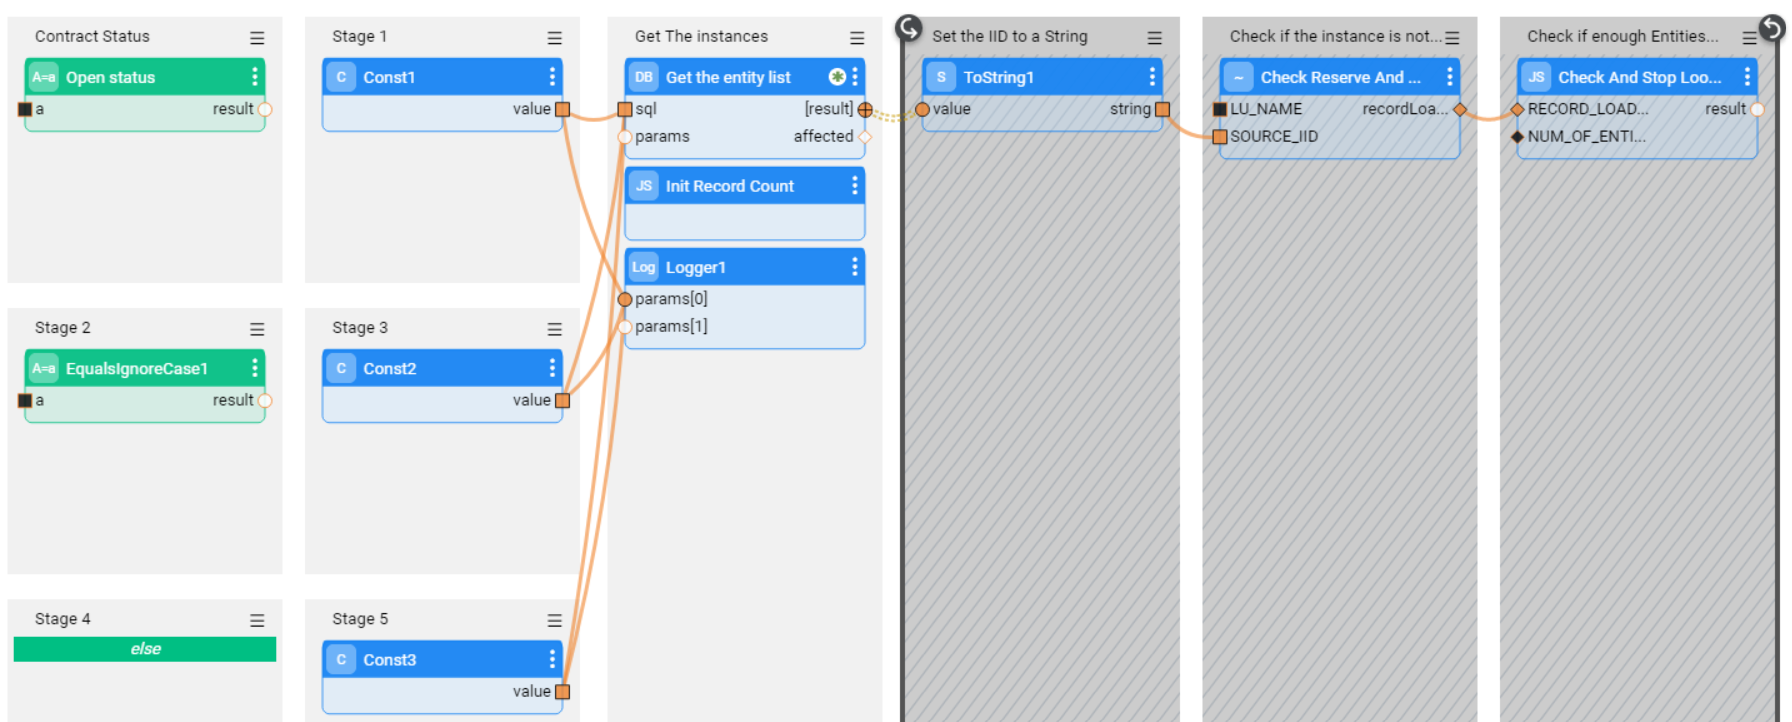Click the green asterisk badge on Get the entity list
Image resolution: width=1792 pixels, height=722 pixels.
[837, 77]
